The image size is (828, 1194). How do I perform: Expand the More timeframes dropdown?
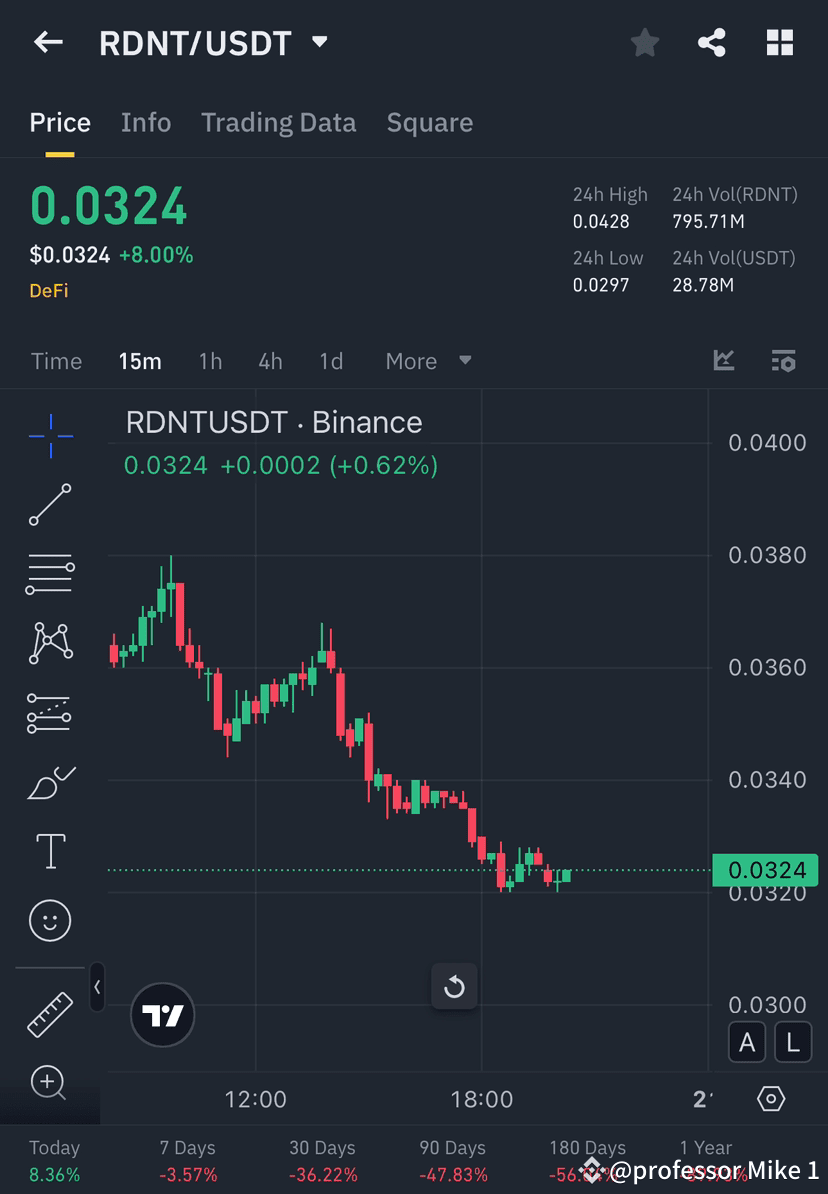pyautogui.click(x=428, y=361)
